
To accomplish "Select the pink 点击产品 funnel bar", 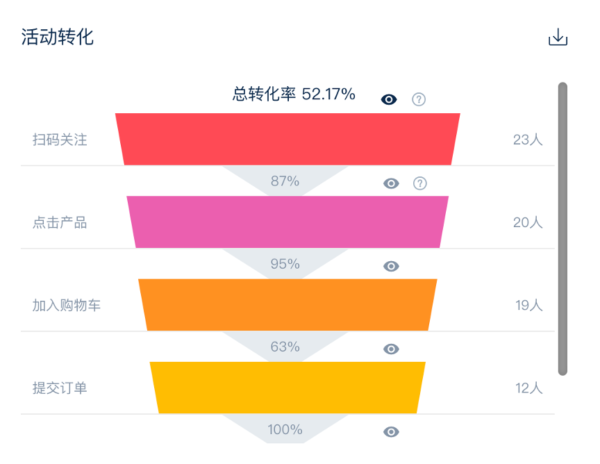I will pos(288,222).
